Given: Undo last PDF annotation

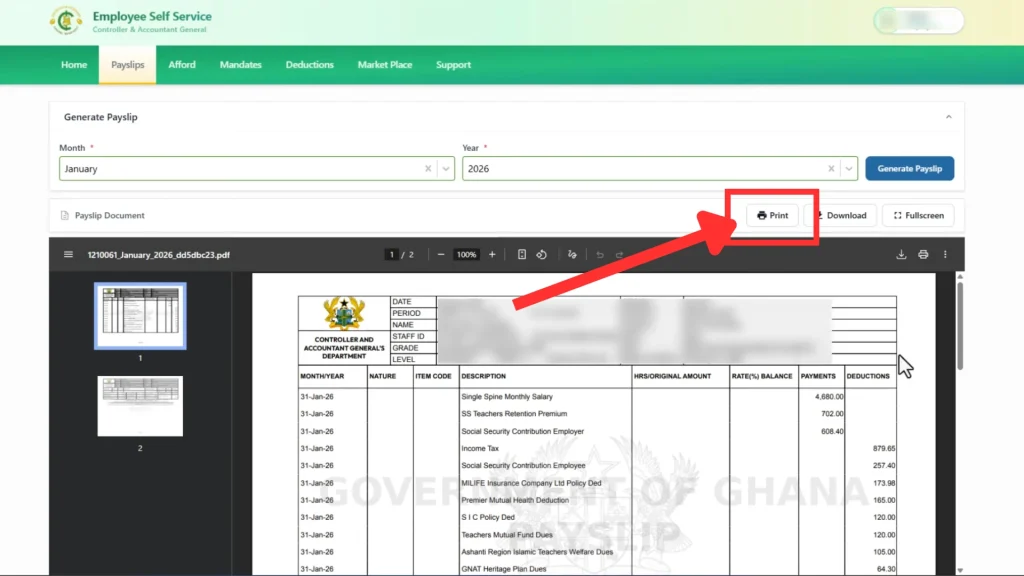Looking at the screenshot, I should point(600,255).
